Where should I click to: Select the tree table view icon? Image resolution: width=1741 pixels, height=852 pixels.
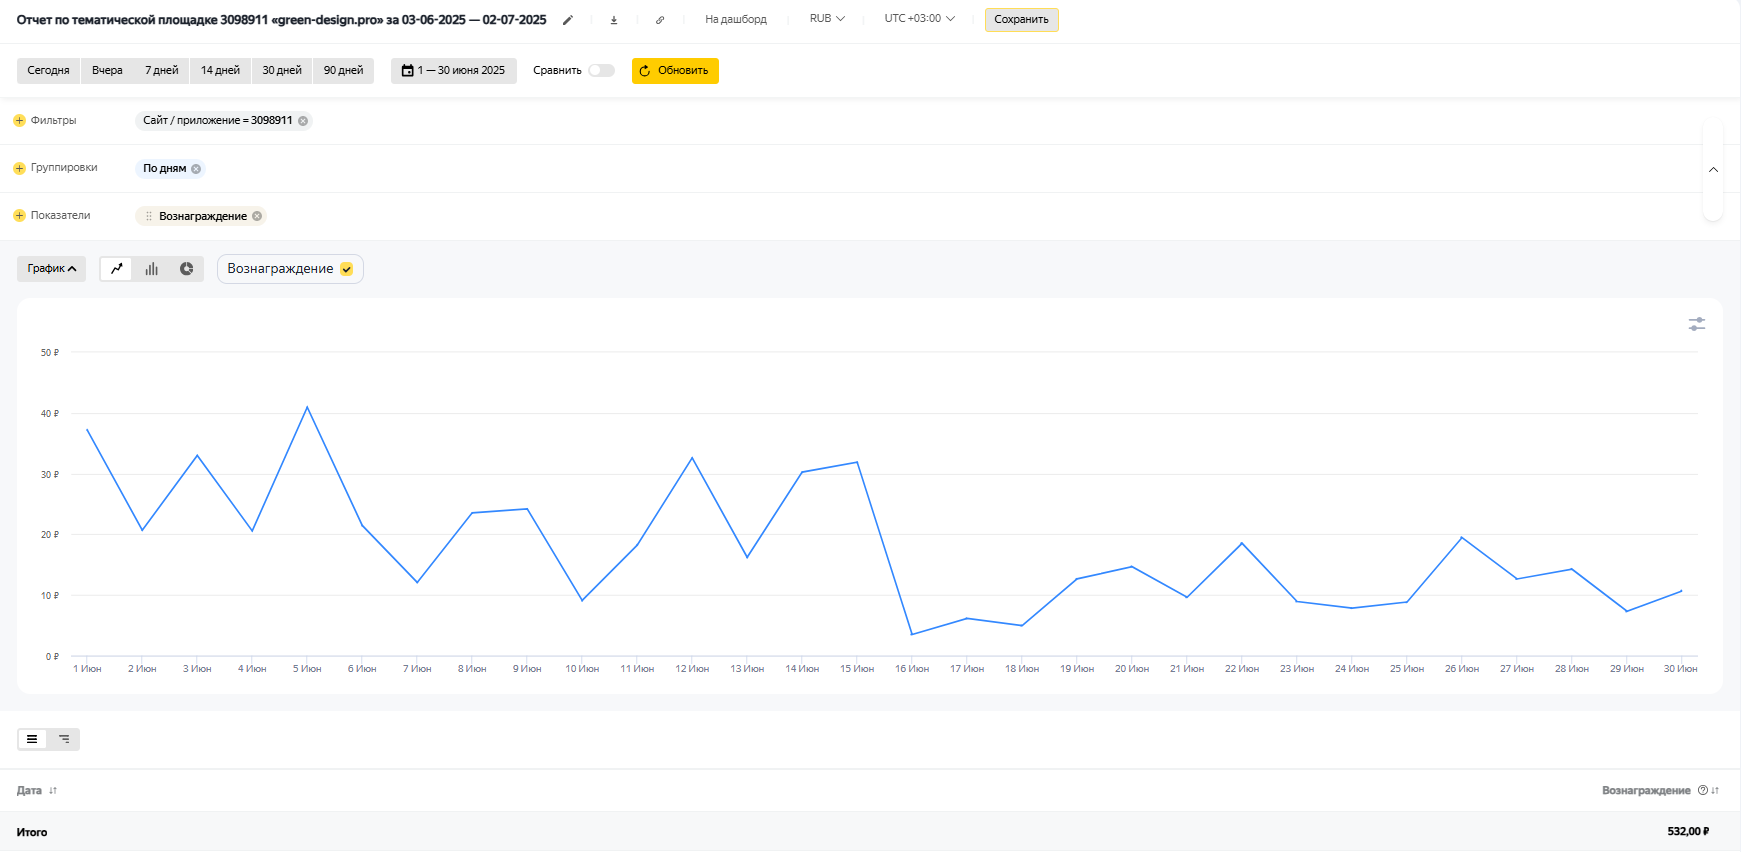tap(64, 739)
